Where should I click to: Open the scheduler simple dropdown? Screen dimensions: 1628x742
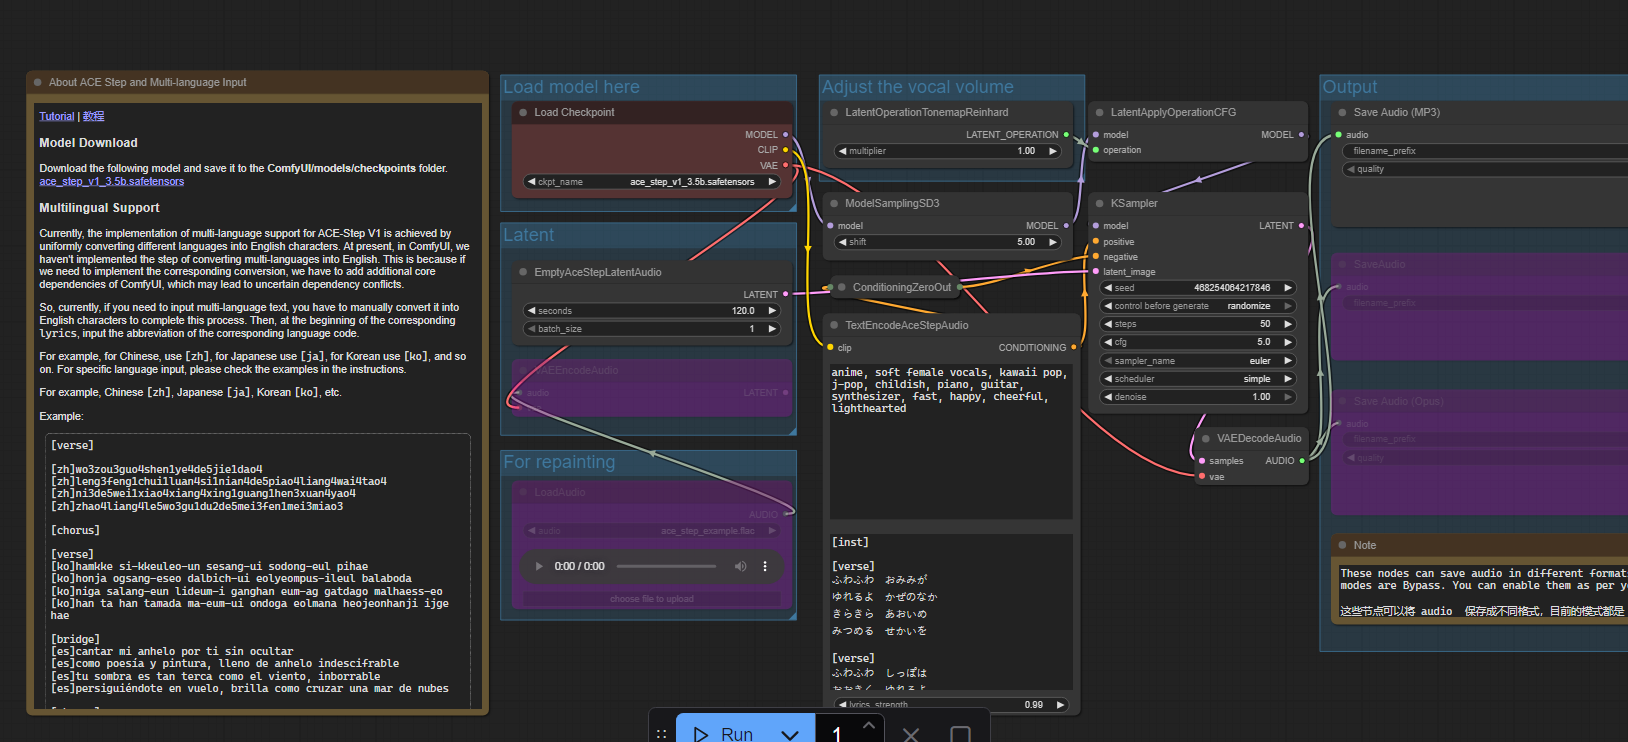(x=1198, y=379)
